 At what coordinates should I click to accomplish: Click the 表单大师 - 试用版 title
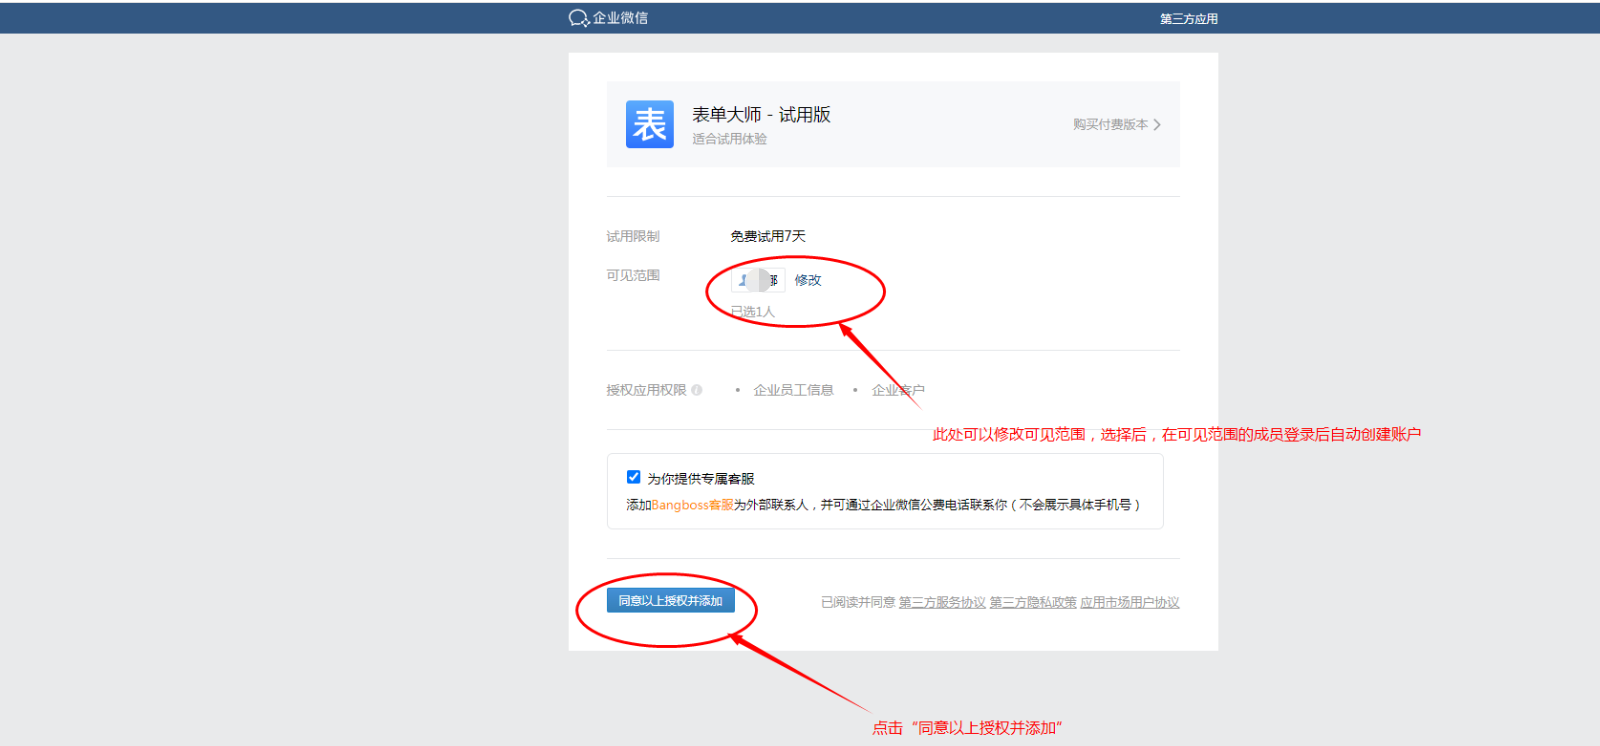point(761,115)
